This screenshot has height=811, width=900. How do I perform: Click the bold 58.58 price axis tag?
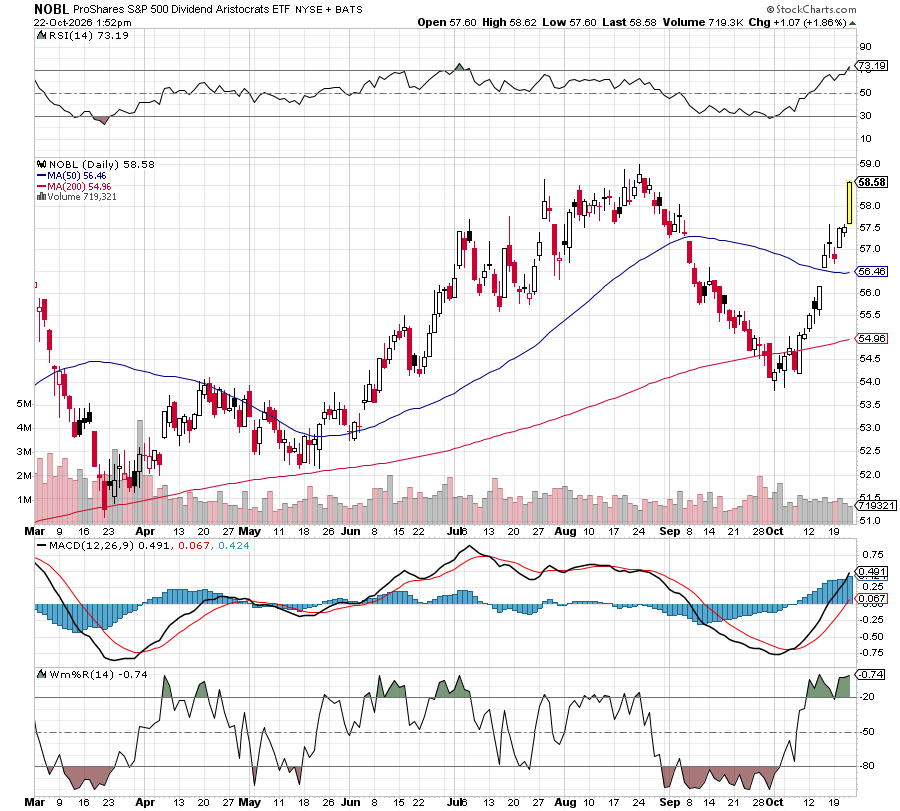pos(872,183)
